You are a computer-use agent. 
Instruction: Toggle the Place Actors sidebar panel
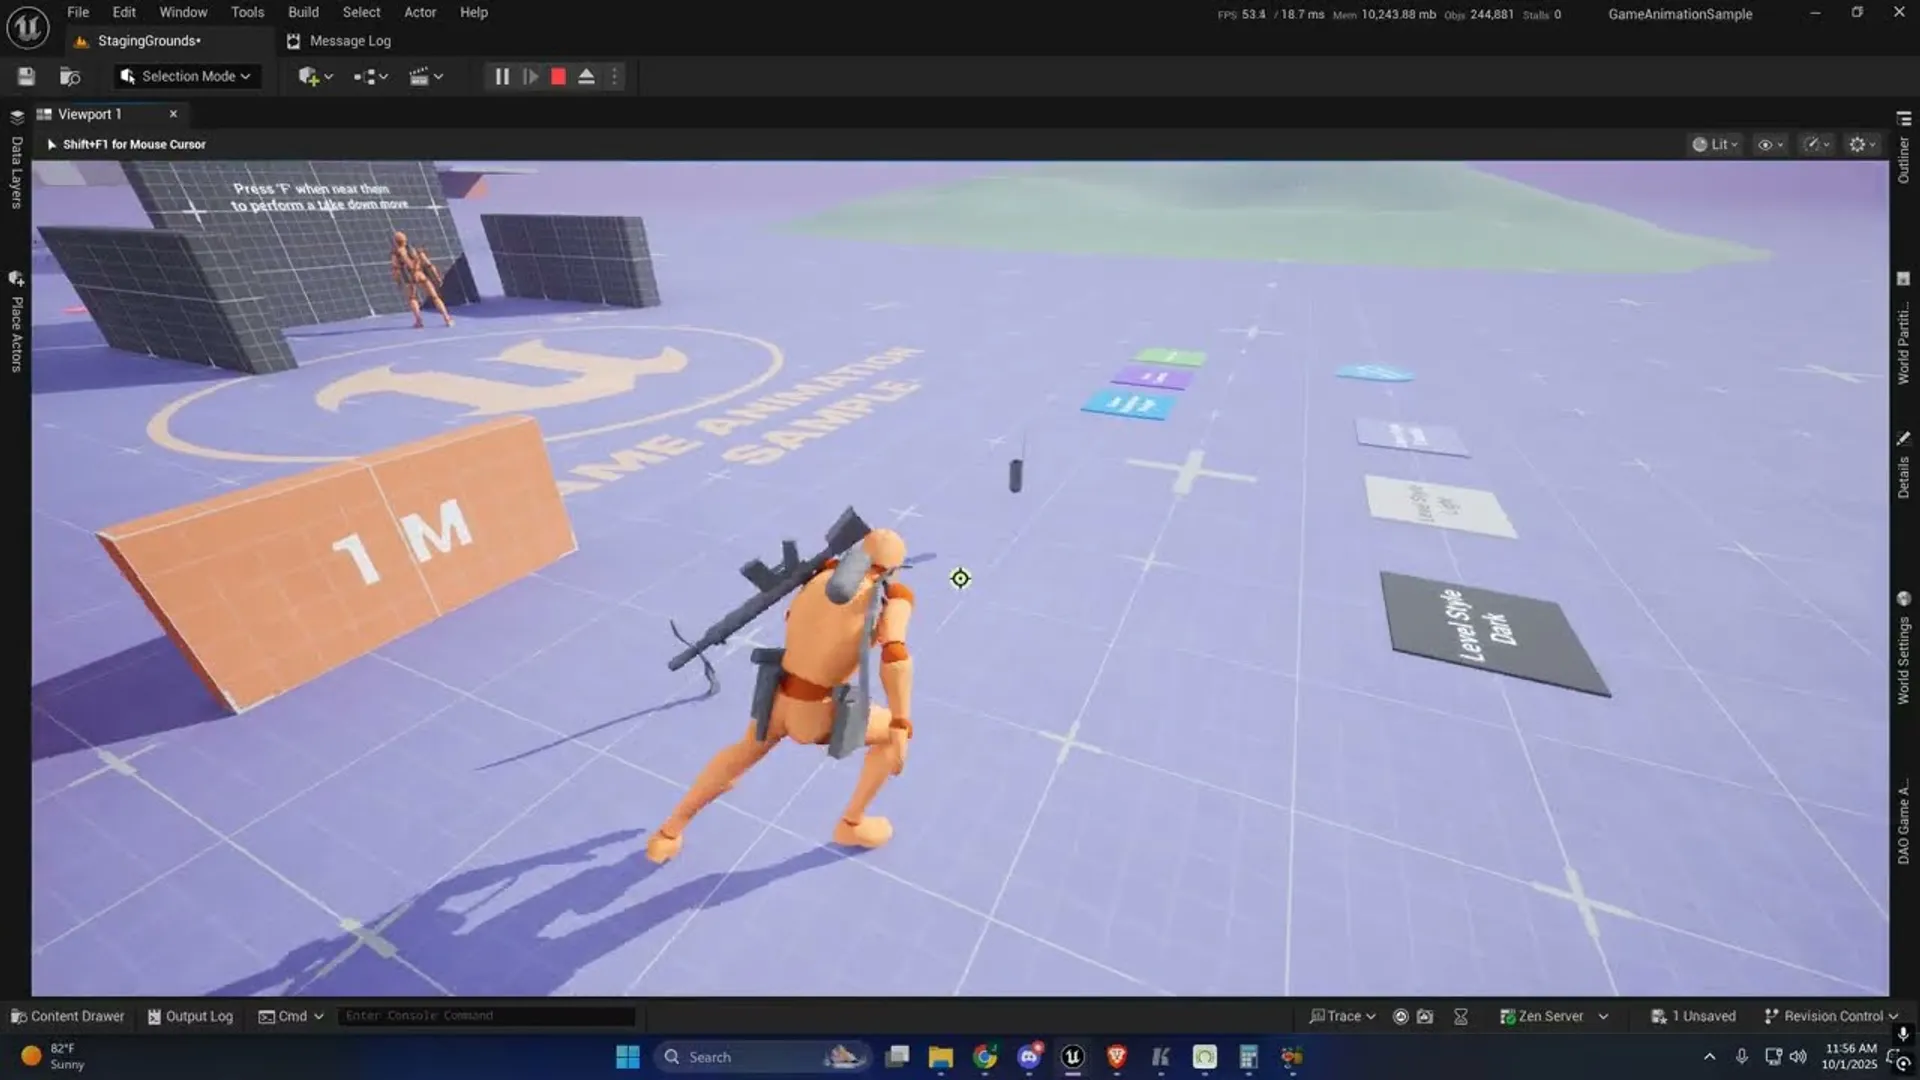tap(15, 320)
